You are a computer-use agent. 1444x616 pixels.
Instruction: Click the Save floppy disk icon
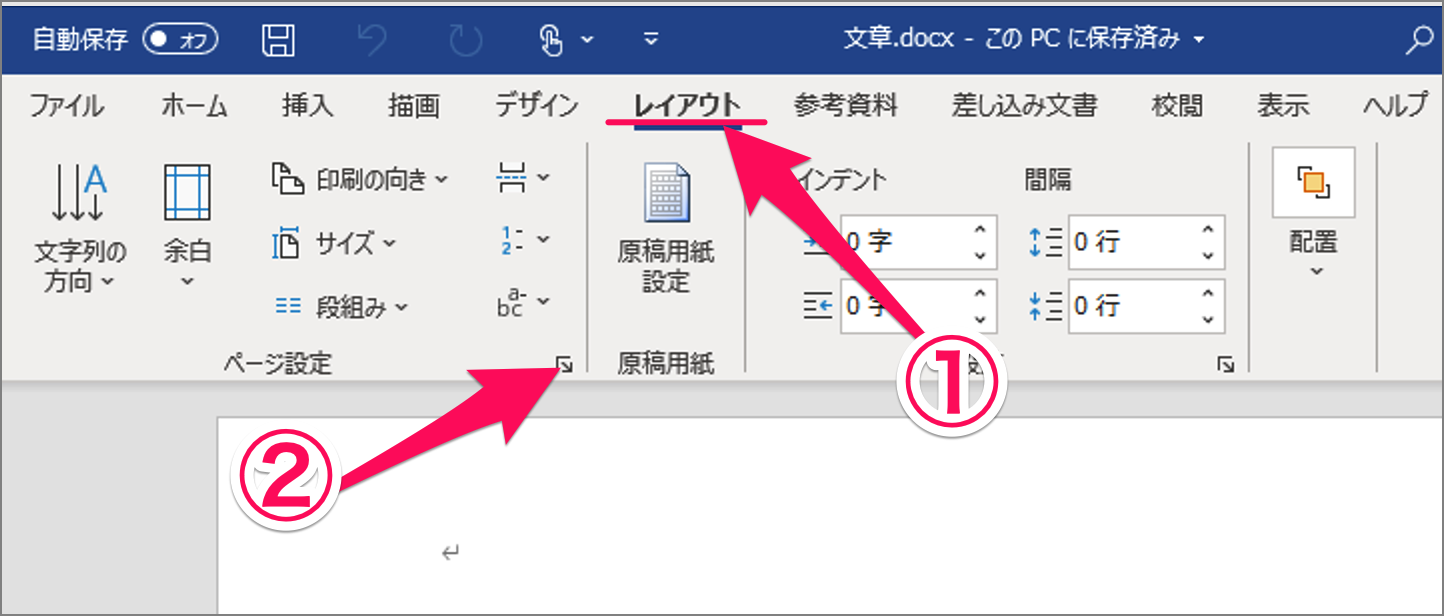pos(278,39)
